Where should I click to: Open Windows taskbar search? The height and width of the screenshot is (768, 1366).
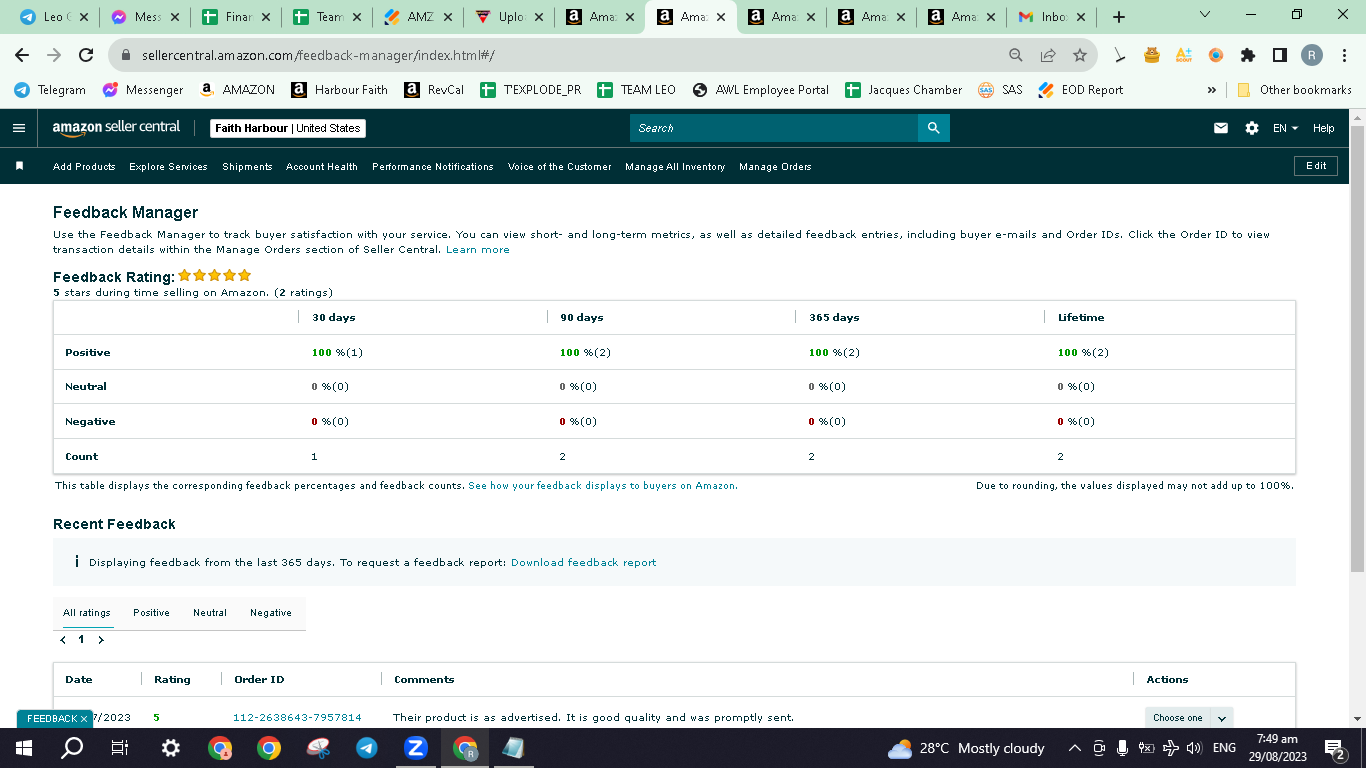(72, 747)
